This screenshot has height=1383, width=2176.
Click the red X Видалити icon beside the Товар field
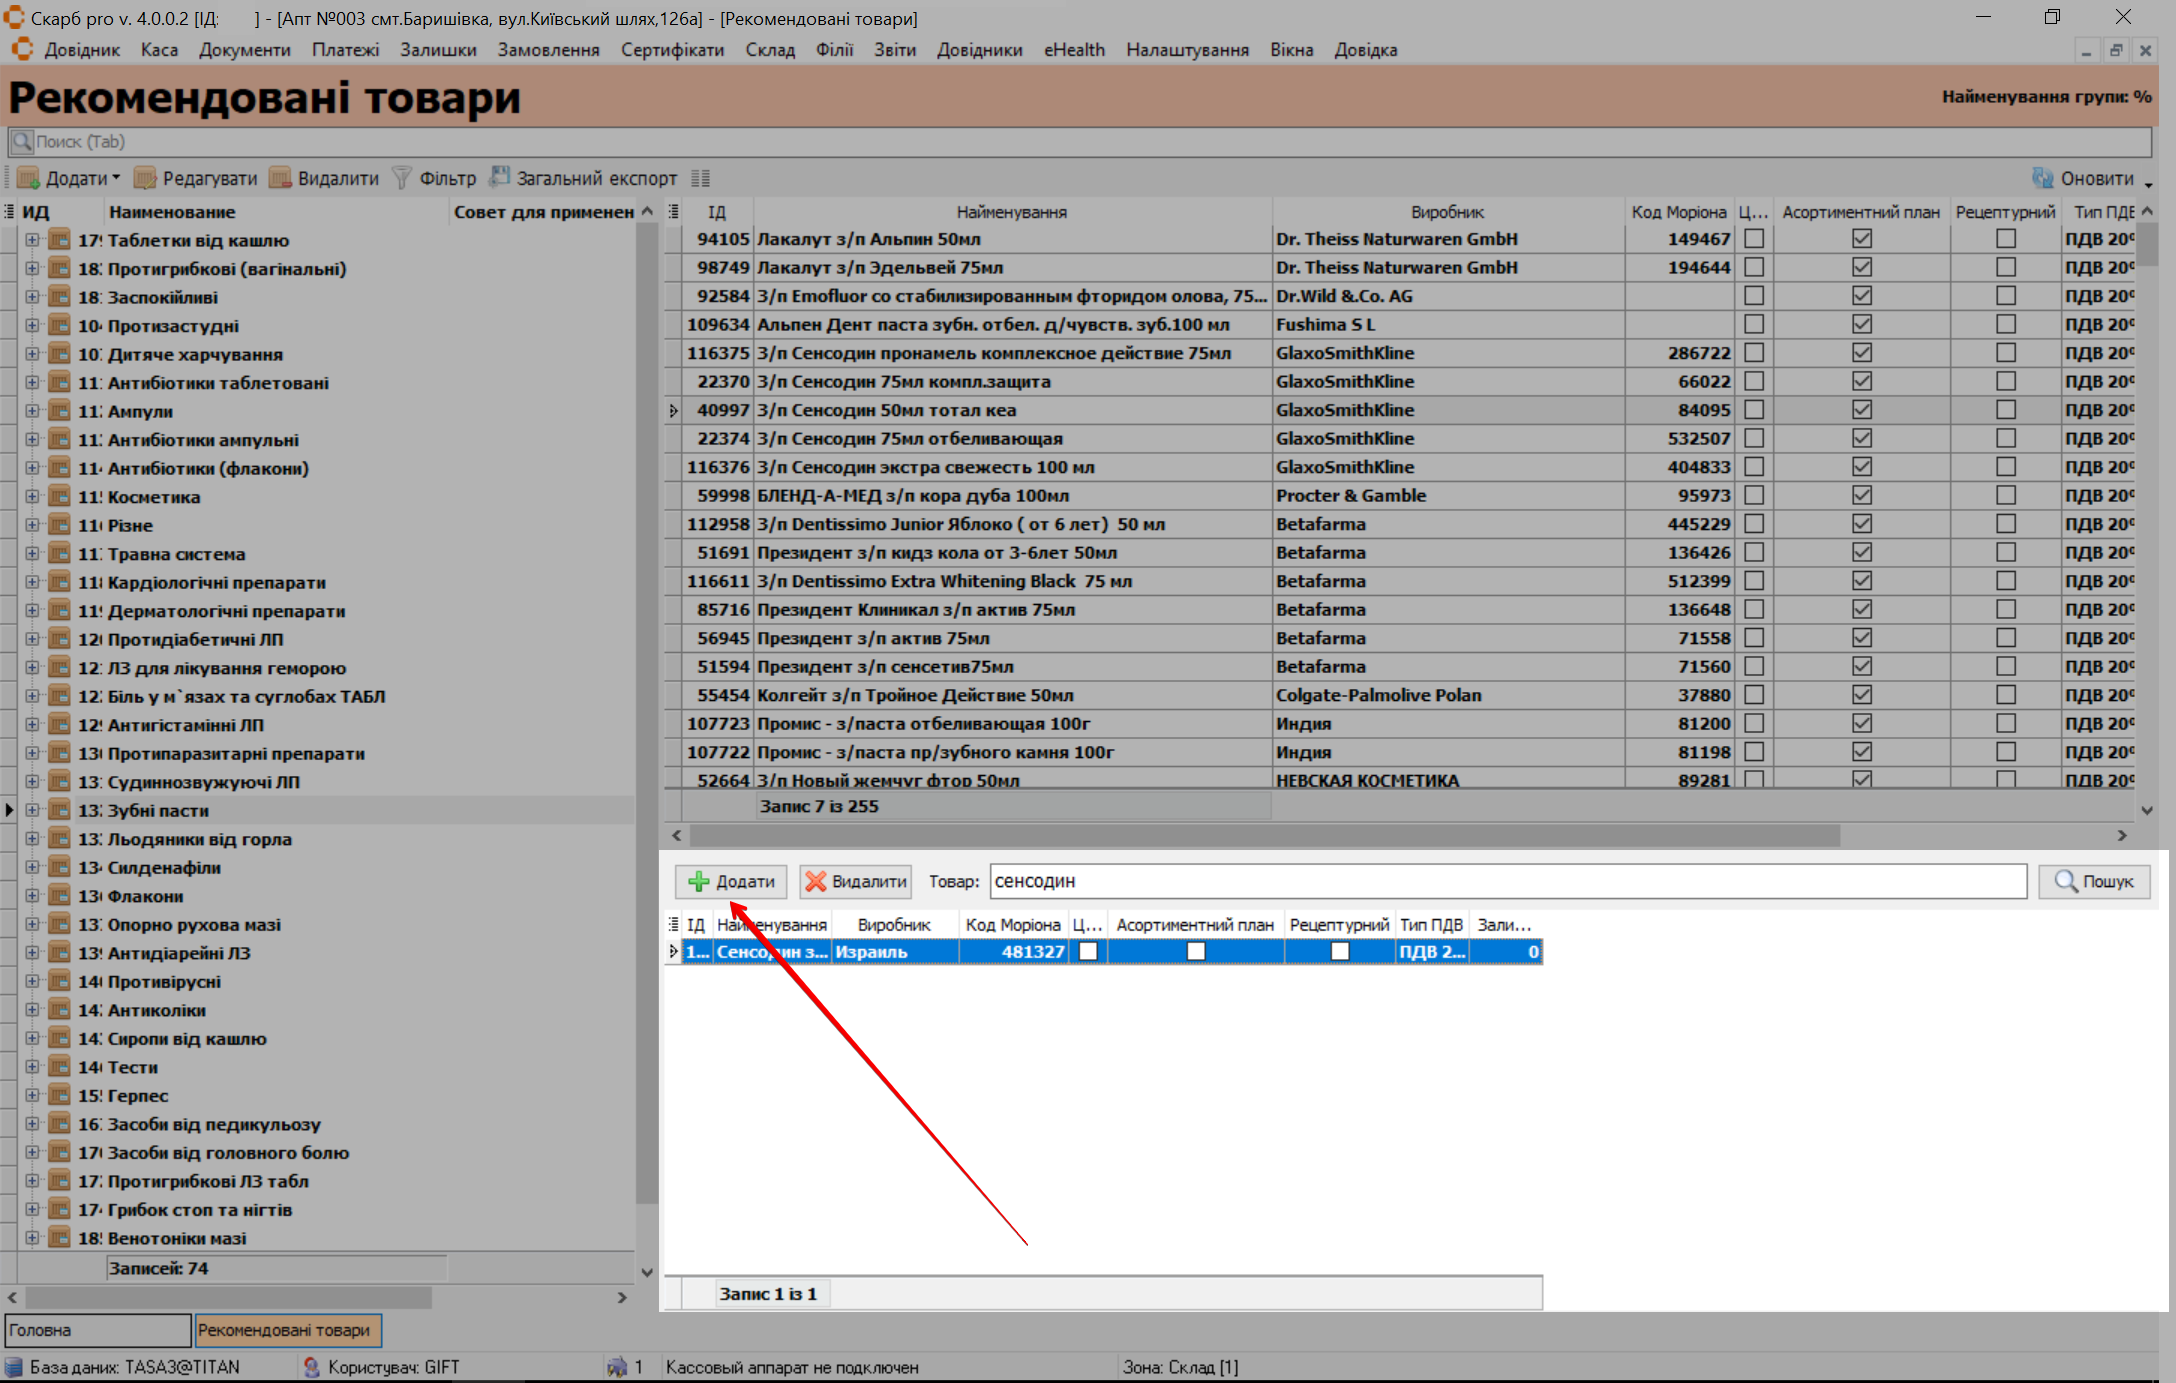coord(816,881)
